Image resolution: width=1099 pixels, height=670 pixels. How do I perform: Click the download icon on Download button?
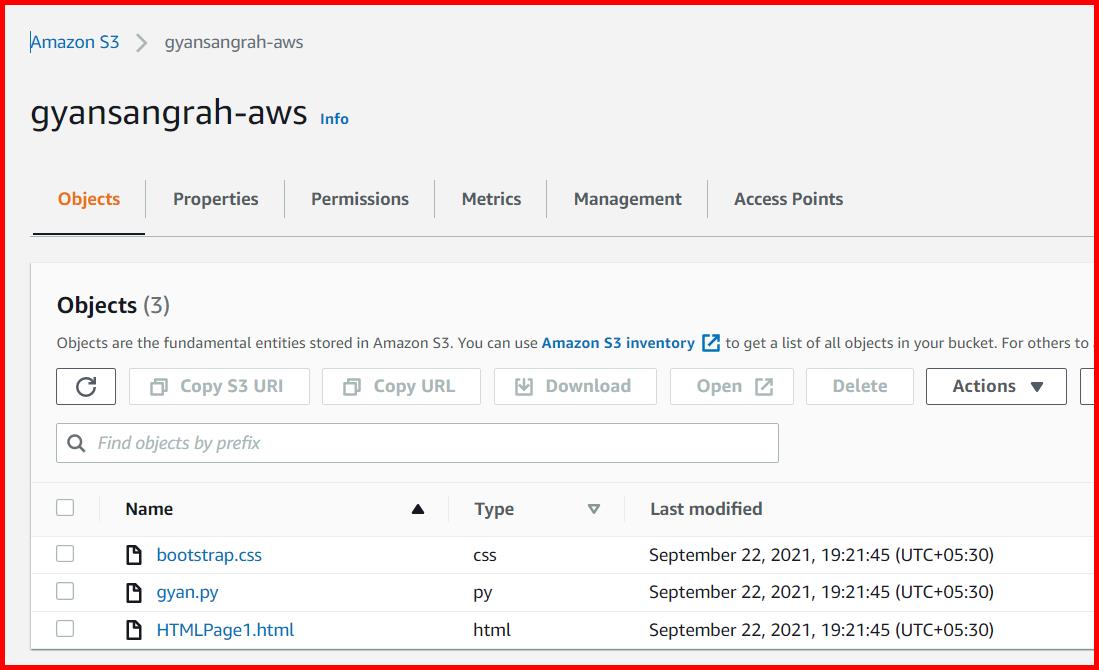[524, 386]
